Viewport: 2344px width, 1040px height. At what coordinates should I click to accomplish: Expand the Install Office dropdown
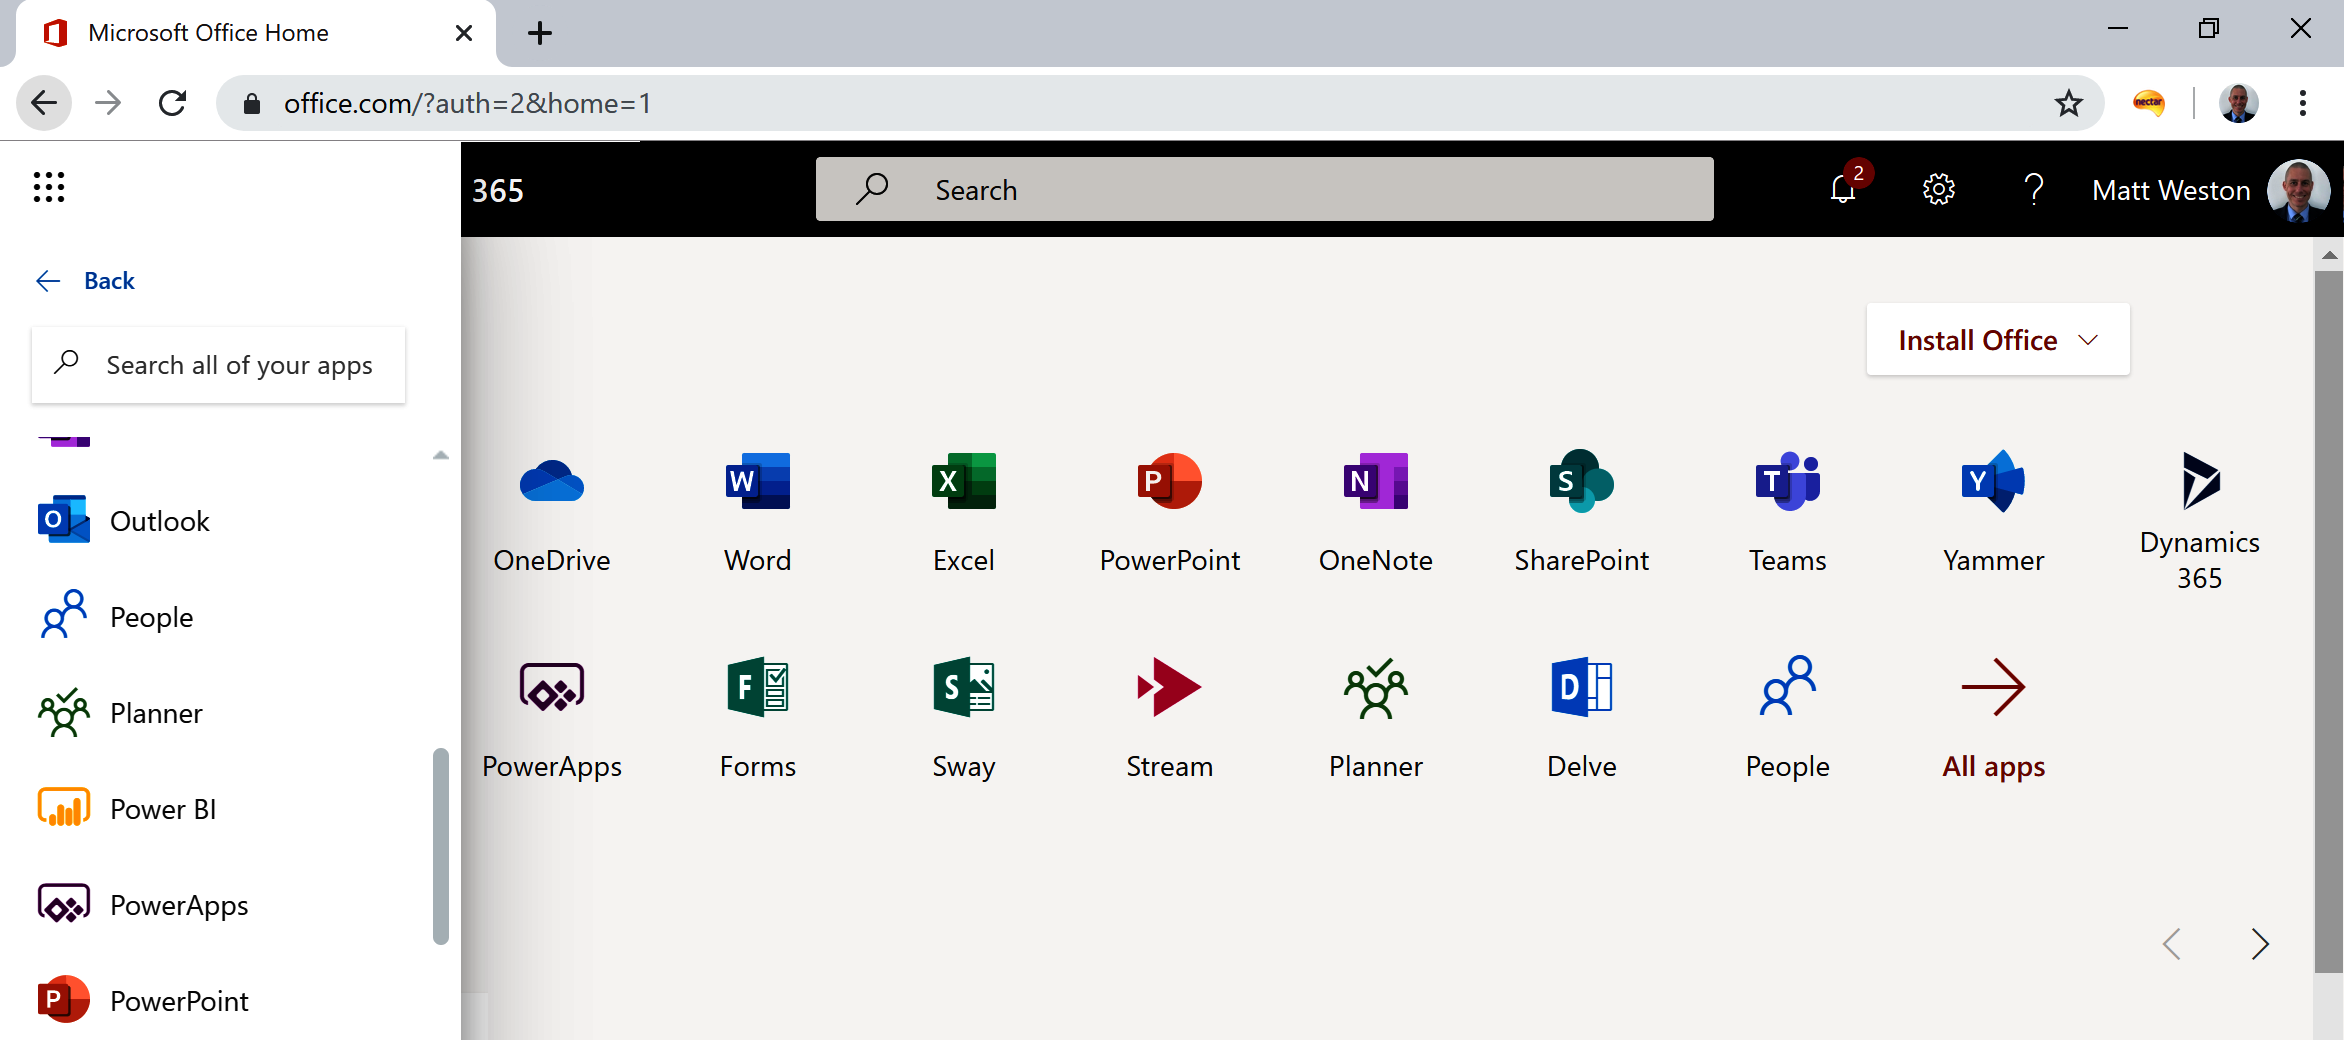point(1998,340)
